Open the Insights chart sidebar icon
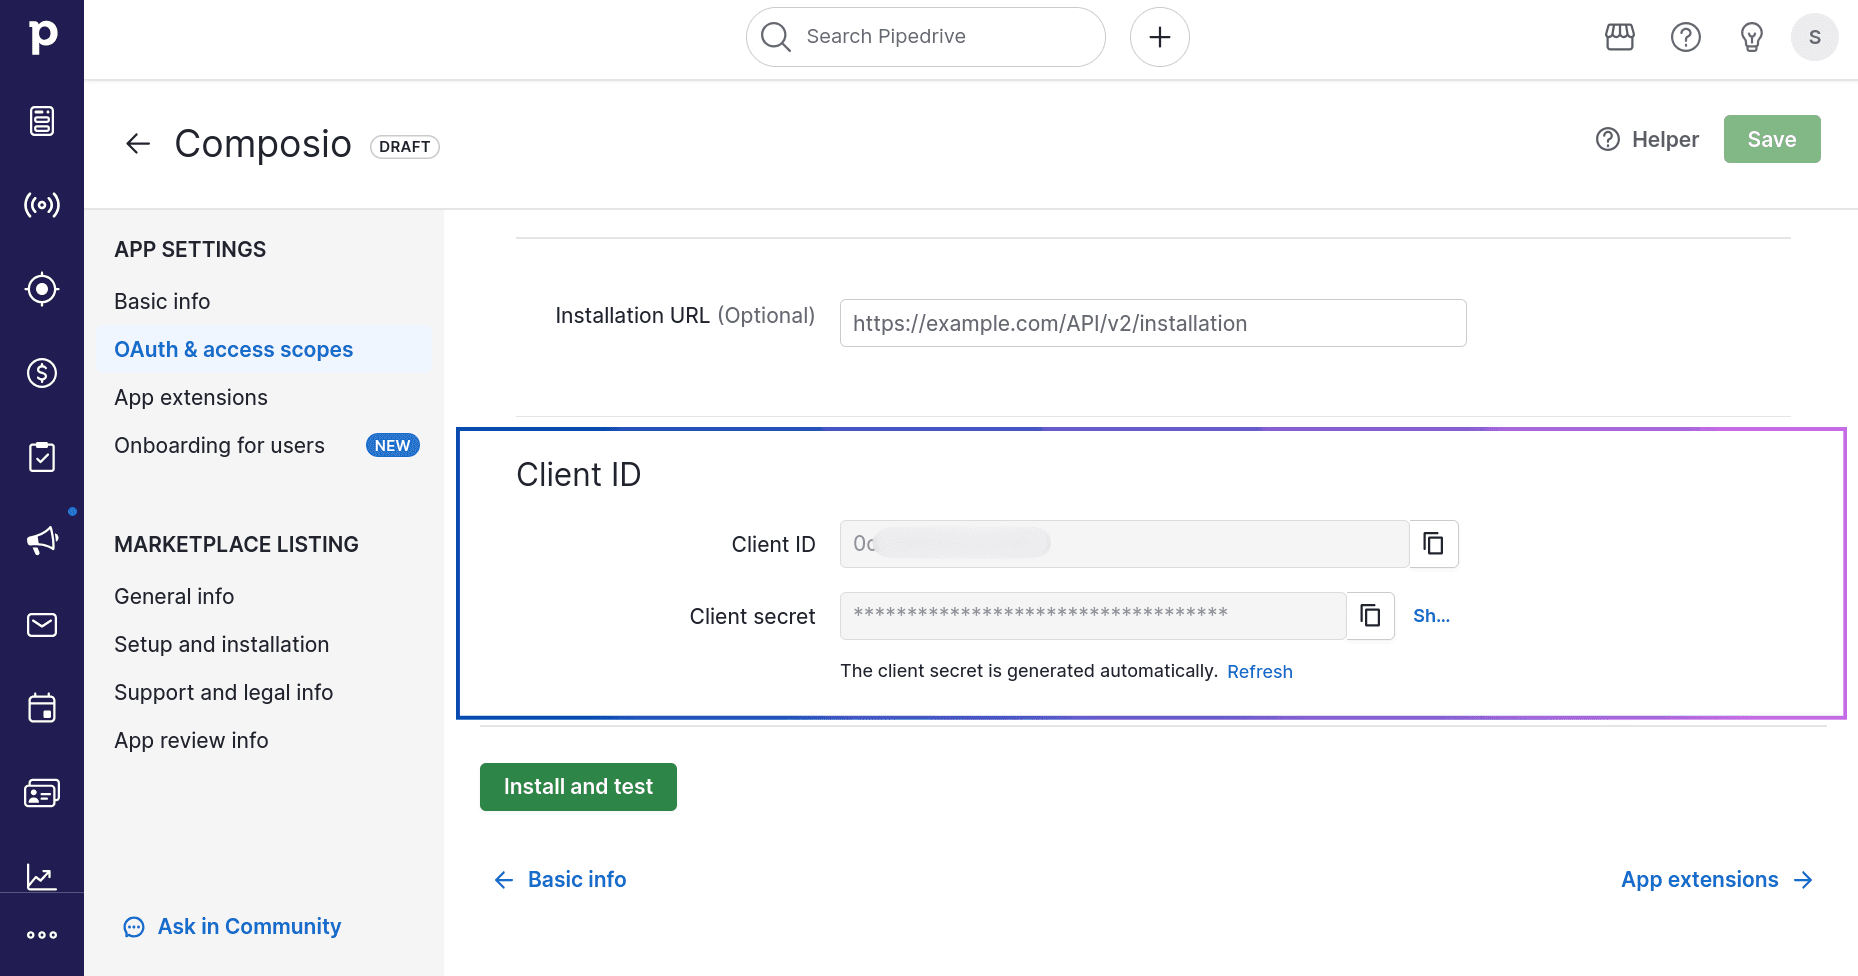Viewport: 1858px width, 976px height. pos(42,877)
